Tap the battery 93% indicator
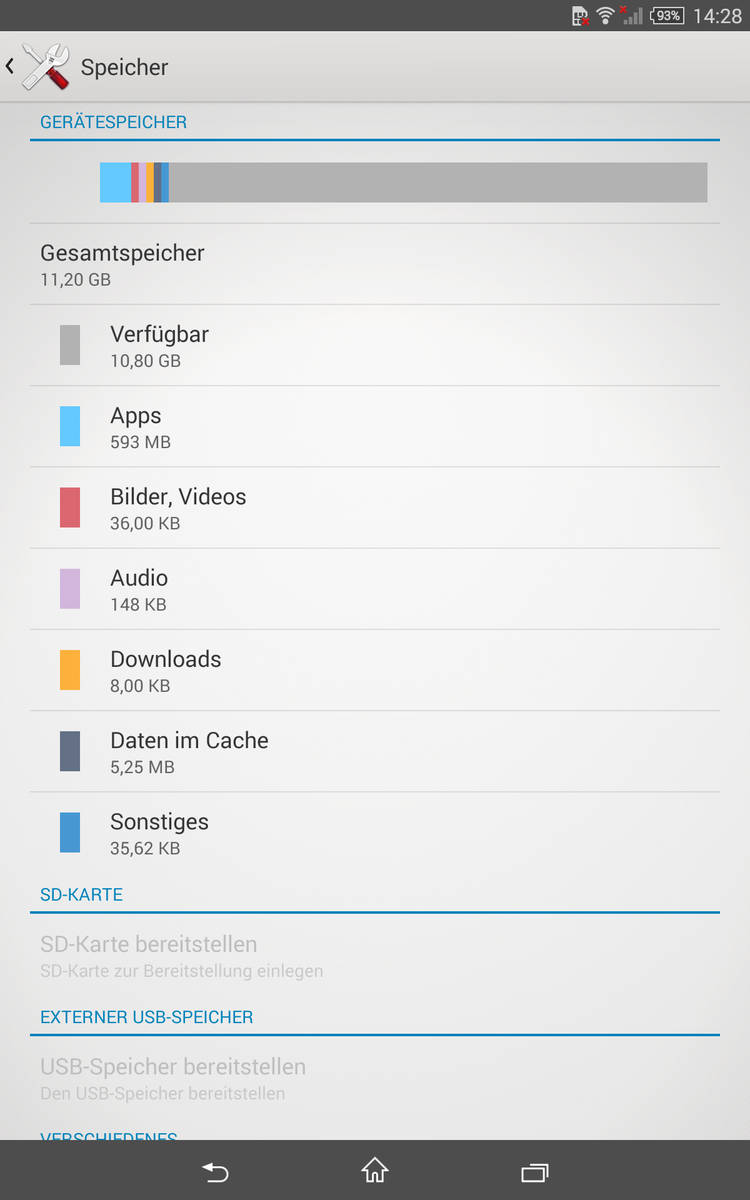750x1200 pixels. [x=667, y=15]
